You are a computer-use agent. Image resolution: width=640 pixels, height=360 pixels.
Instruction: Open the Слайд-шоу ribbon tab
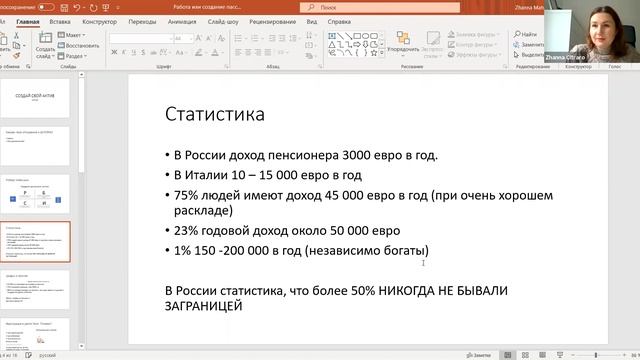[x=223, y=22]
